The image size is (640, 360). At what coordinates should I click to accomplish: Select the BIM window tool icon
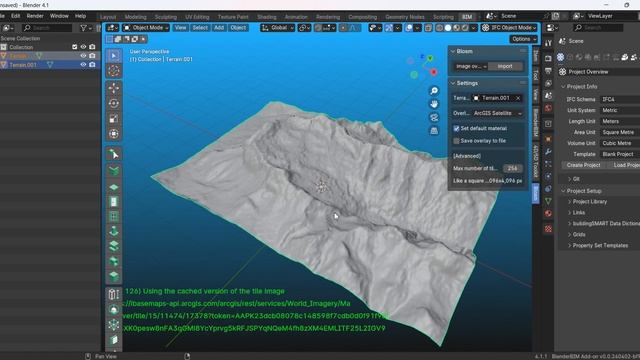[x=114, y=216]
